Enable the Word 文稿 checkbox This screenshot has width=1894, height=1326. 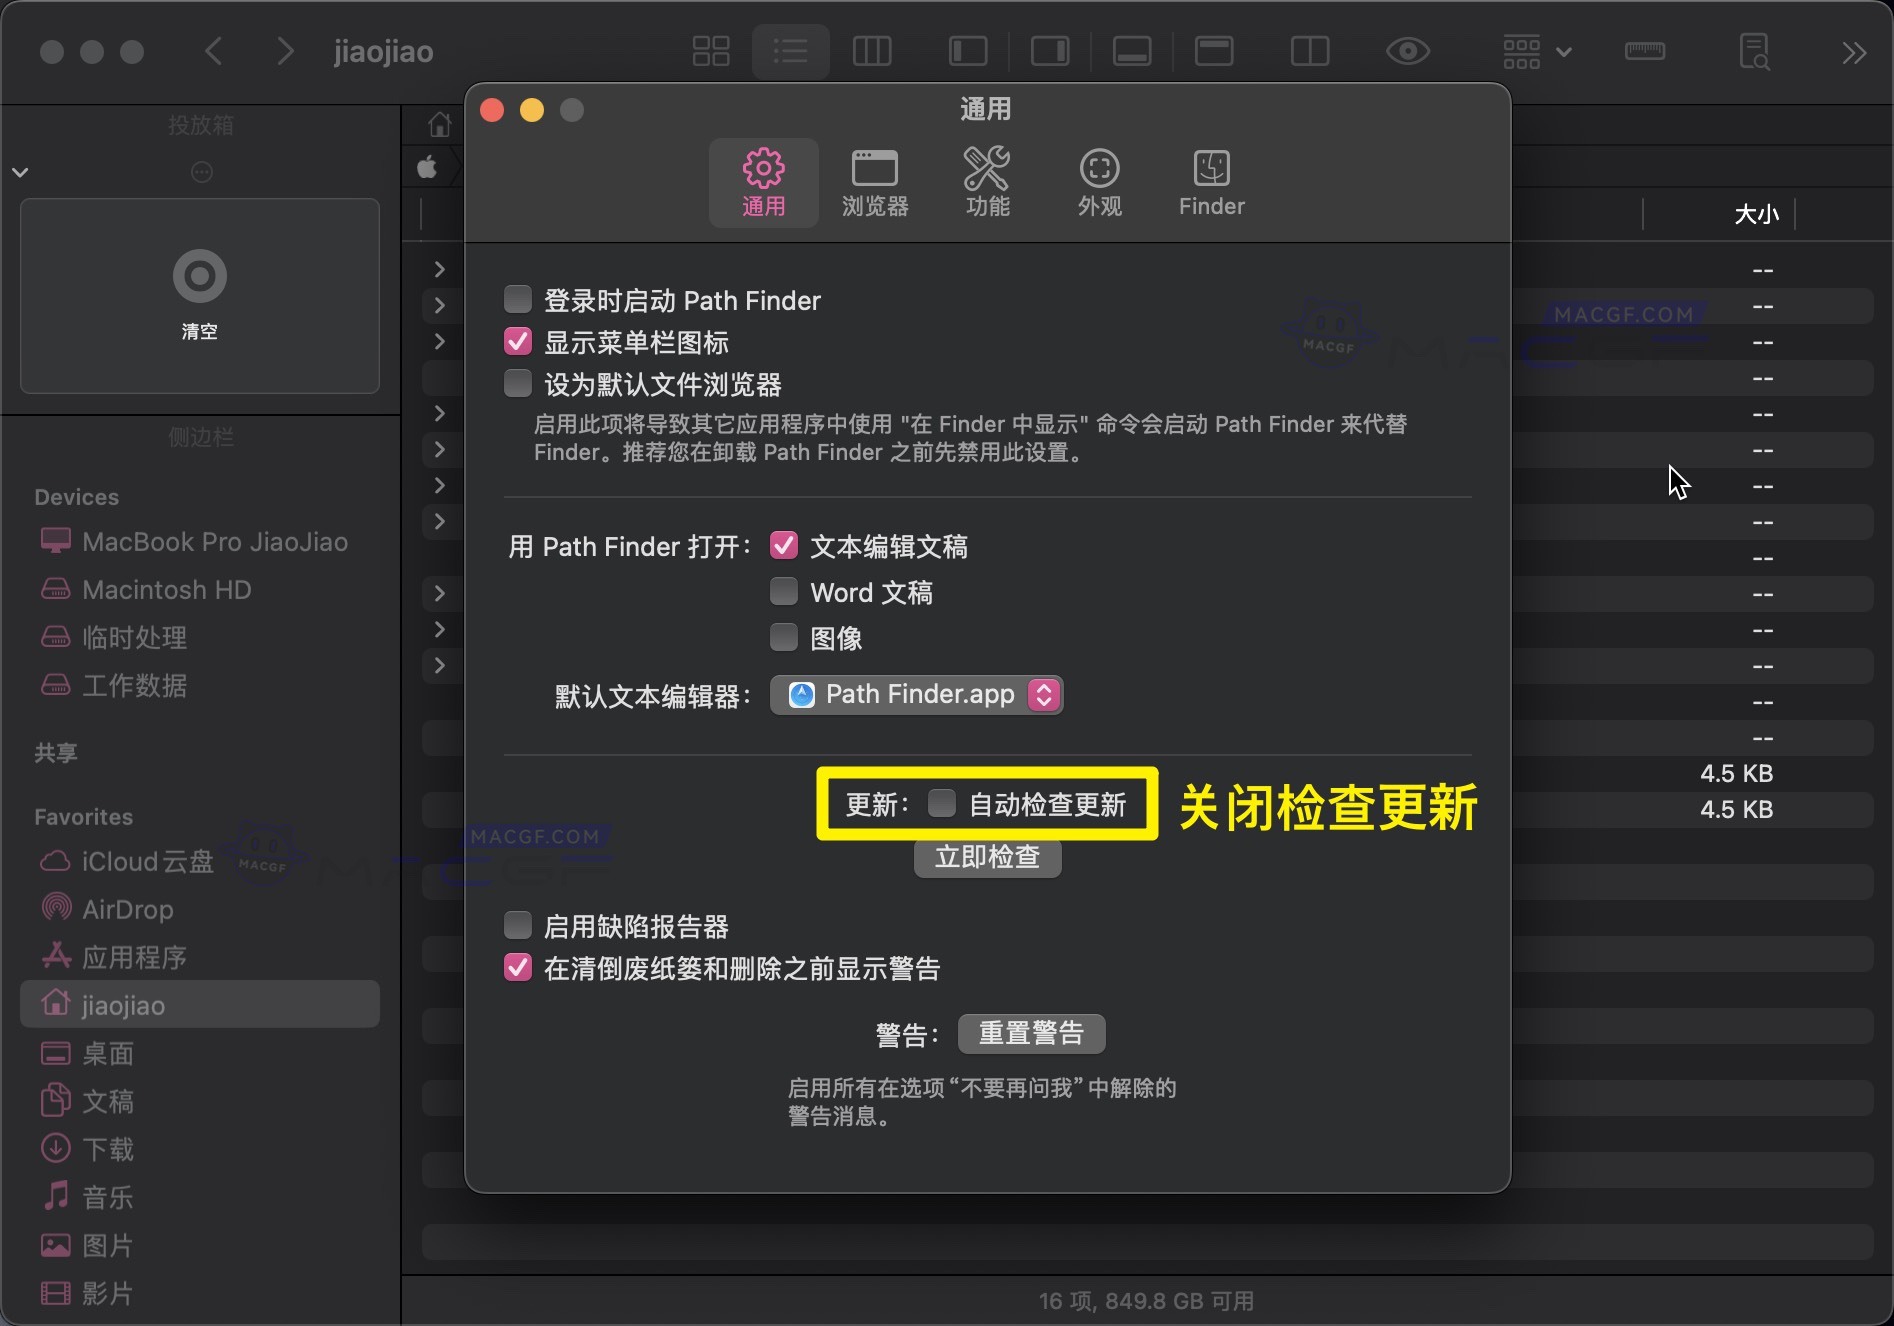point(783,591)
